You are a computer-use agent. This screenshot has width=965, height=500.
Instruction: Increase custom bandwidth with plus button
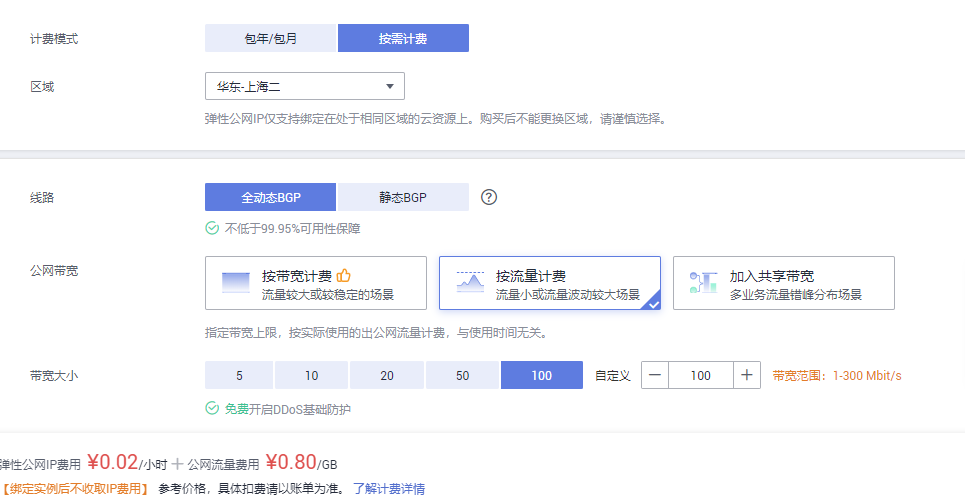[x=747, y=375]
